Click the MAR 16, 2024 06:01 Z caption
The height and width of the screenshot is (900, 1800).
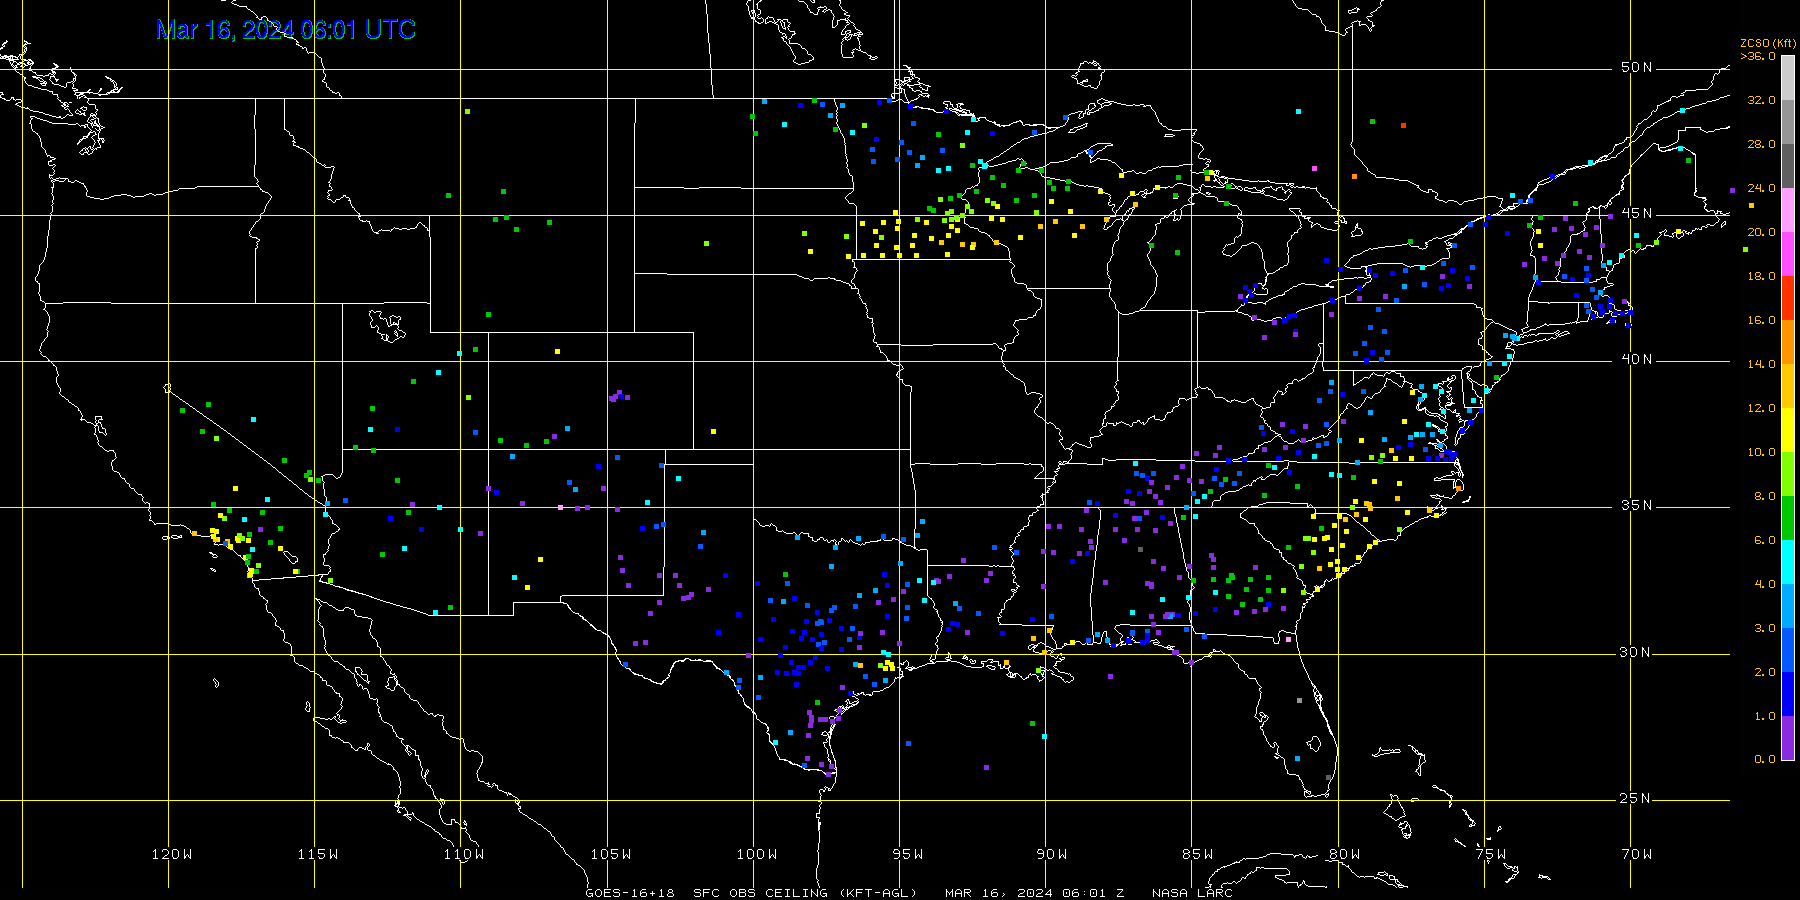click(1035, 893)
